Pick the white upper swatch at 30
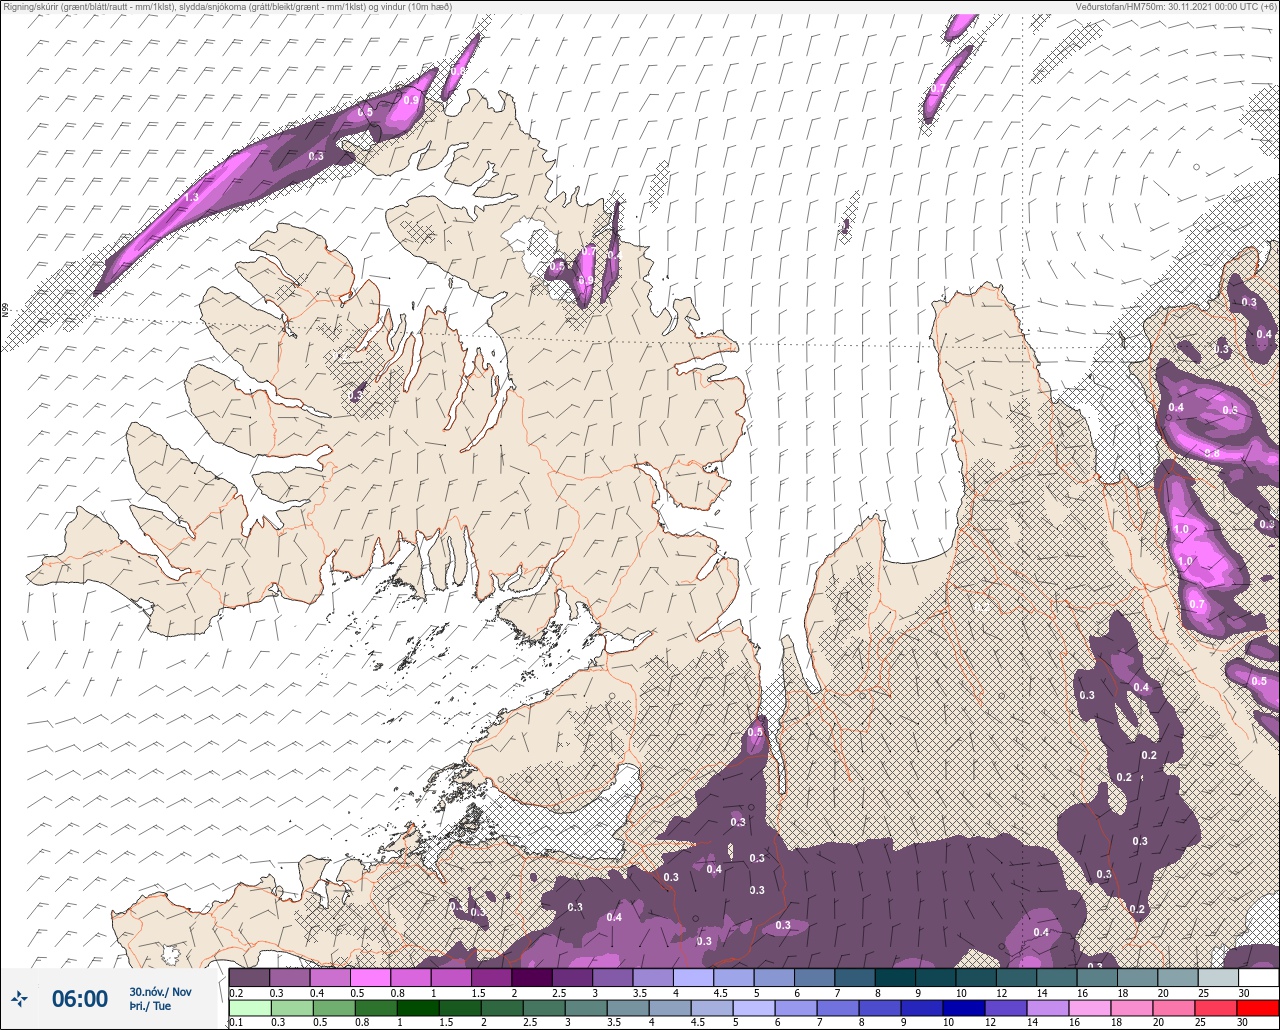The image size is (1280, 1030). click(1258, 977)
